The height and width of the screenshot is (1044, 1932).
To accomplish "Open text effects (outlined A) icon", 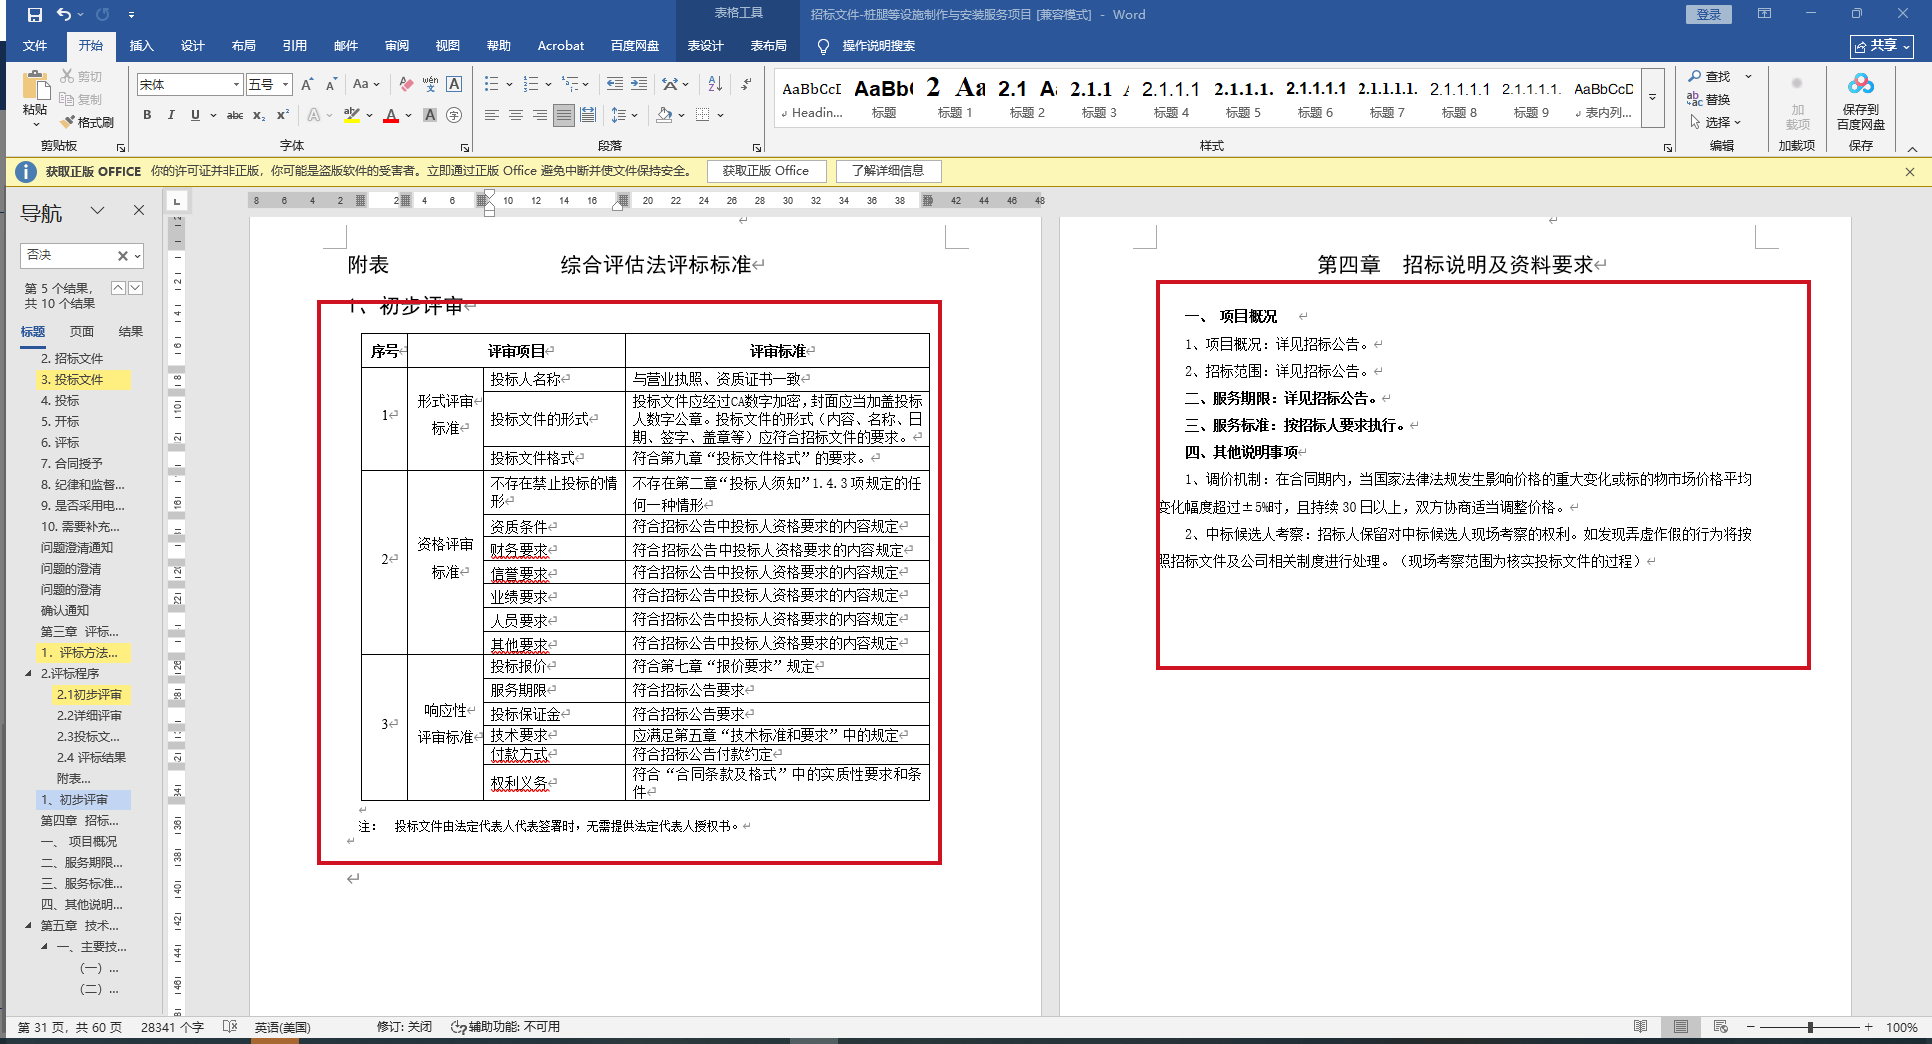I will pyautogui.click(x=314, y=115).
